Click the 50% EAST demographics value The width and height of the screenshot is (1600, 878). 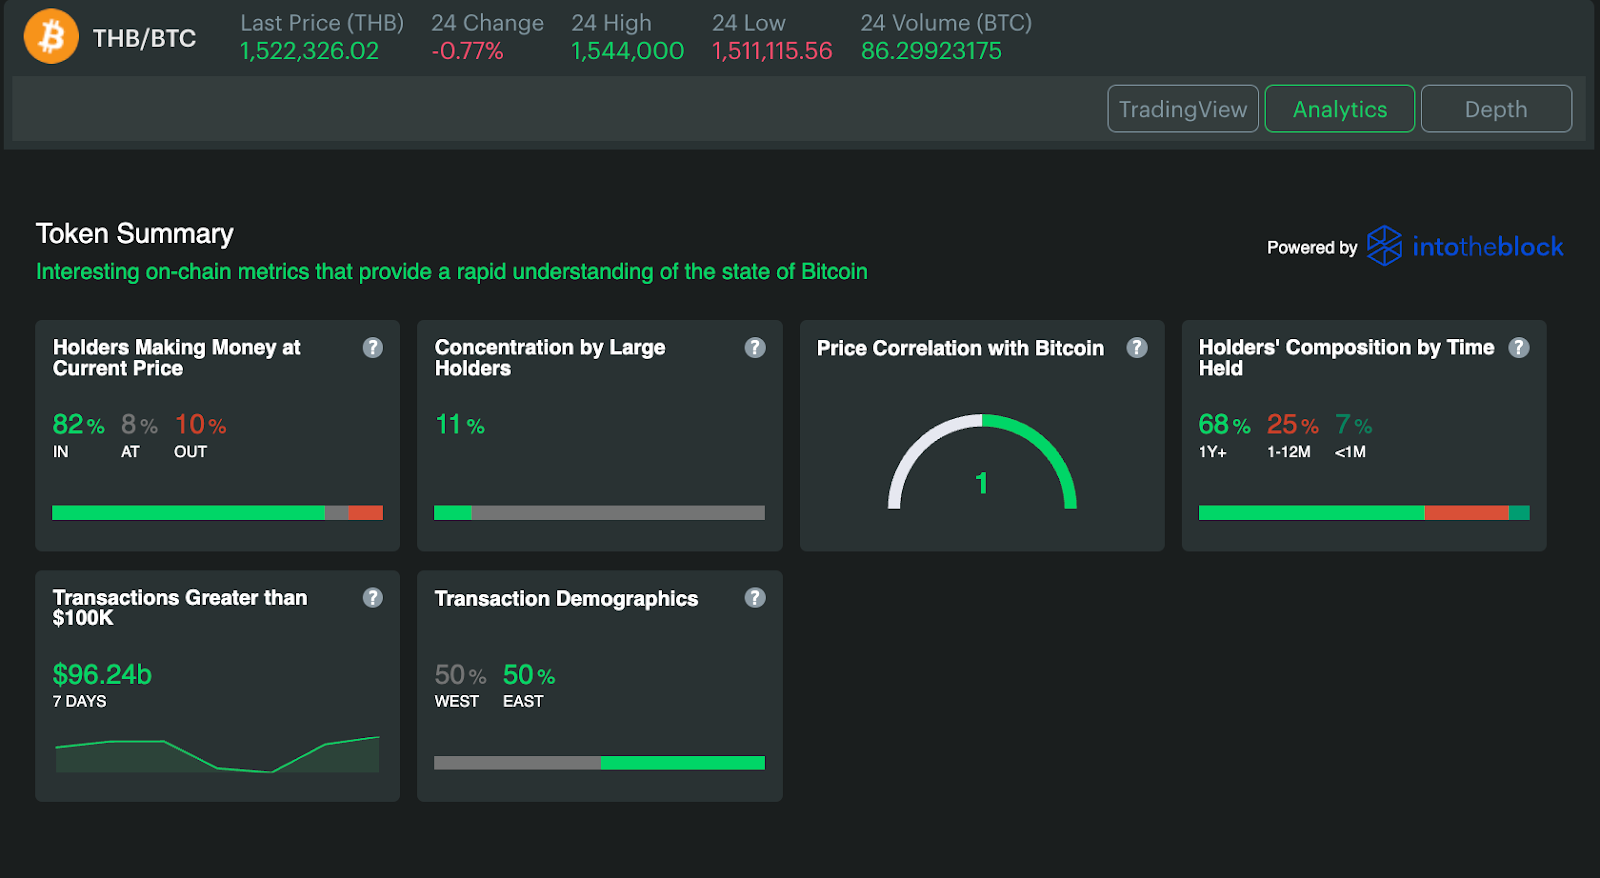(x=529, y=675)
